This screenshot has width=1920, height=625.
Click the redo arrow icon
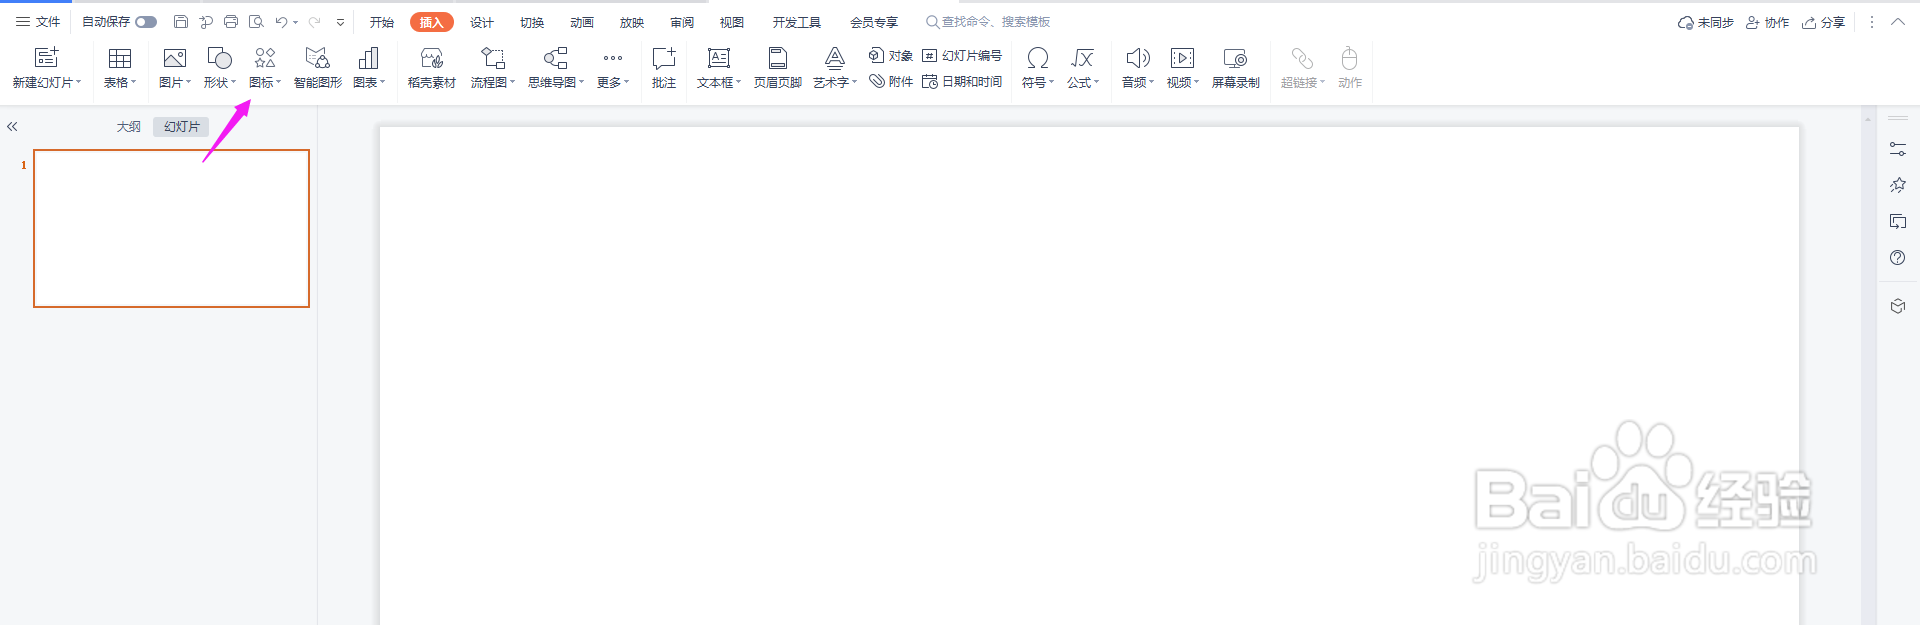[314, 22]
